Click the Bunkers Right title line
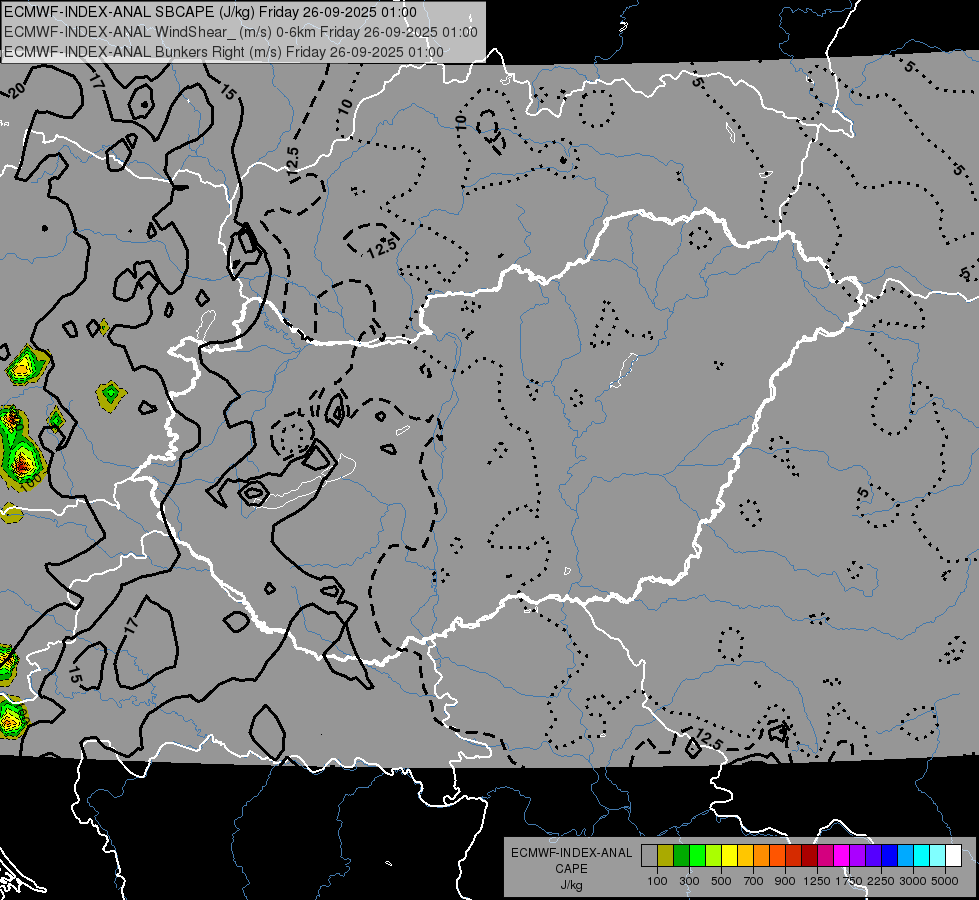 tap(224, 52)
